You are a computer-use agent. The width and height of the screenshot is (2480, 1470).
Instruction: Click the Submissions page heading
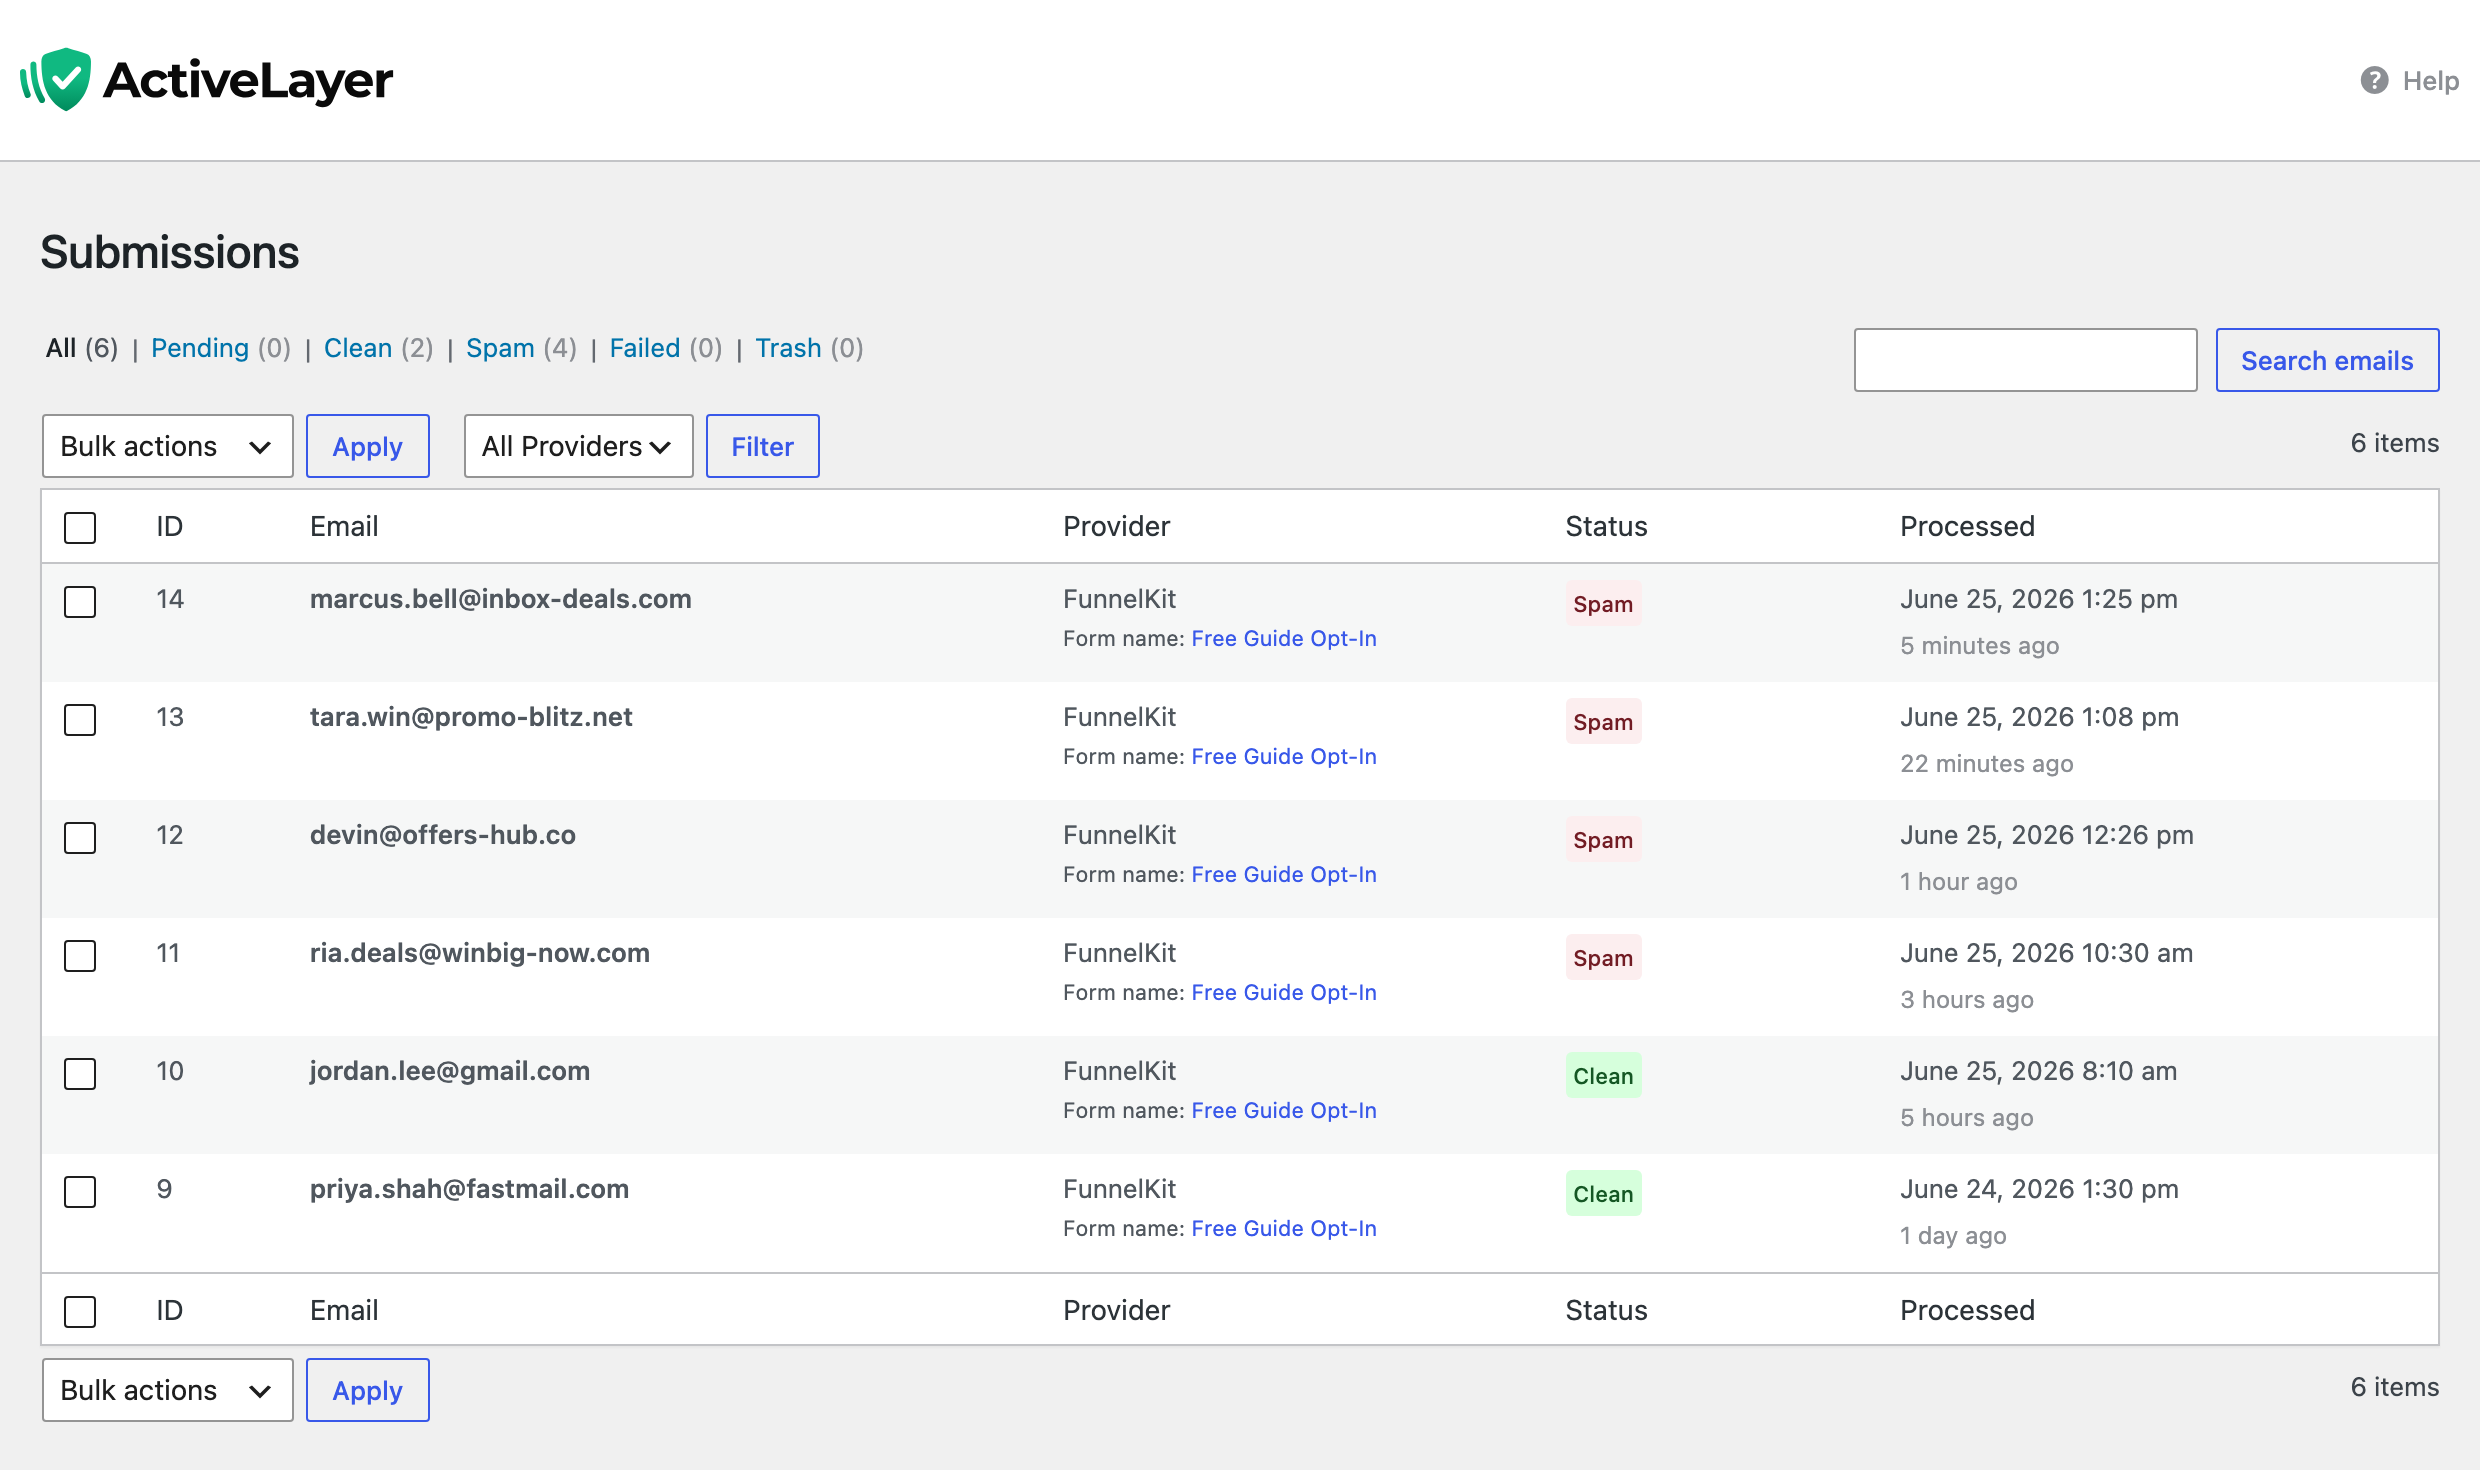click(170, 252)
